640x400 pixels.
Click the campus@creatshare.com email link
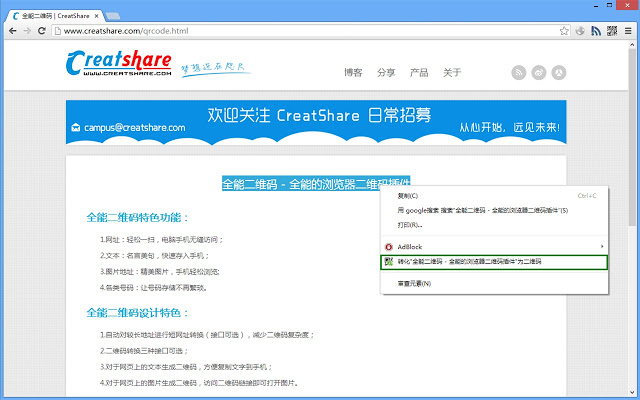tap(135, 128)
